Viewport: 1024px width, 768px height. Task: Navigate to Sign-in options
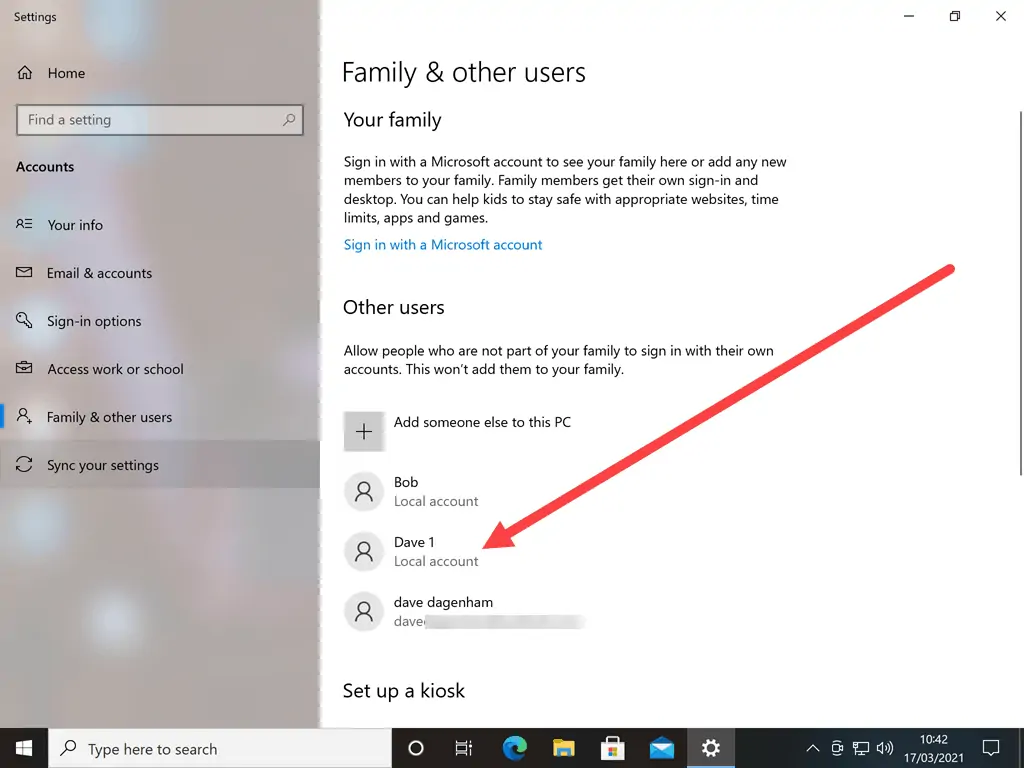(94, 321)
